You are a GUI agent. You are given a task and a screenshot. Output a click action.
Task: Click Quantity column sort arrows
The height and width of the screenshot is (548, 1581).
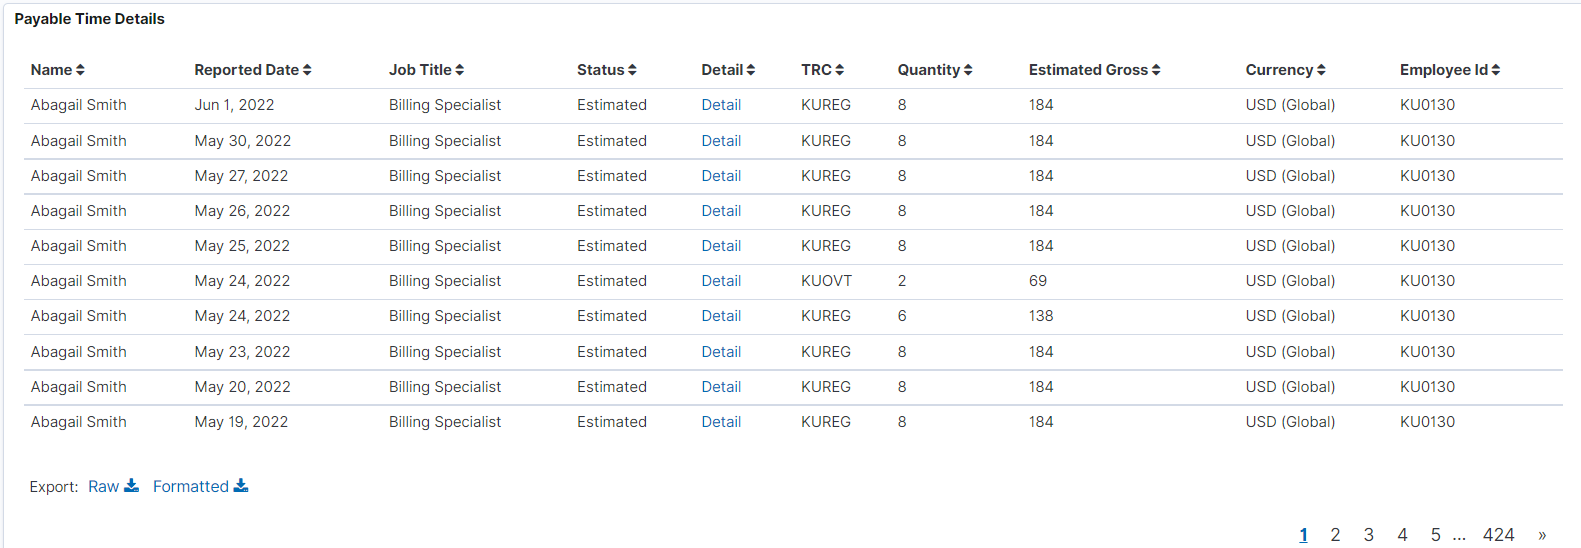[968, 70]
